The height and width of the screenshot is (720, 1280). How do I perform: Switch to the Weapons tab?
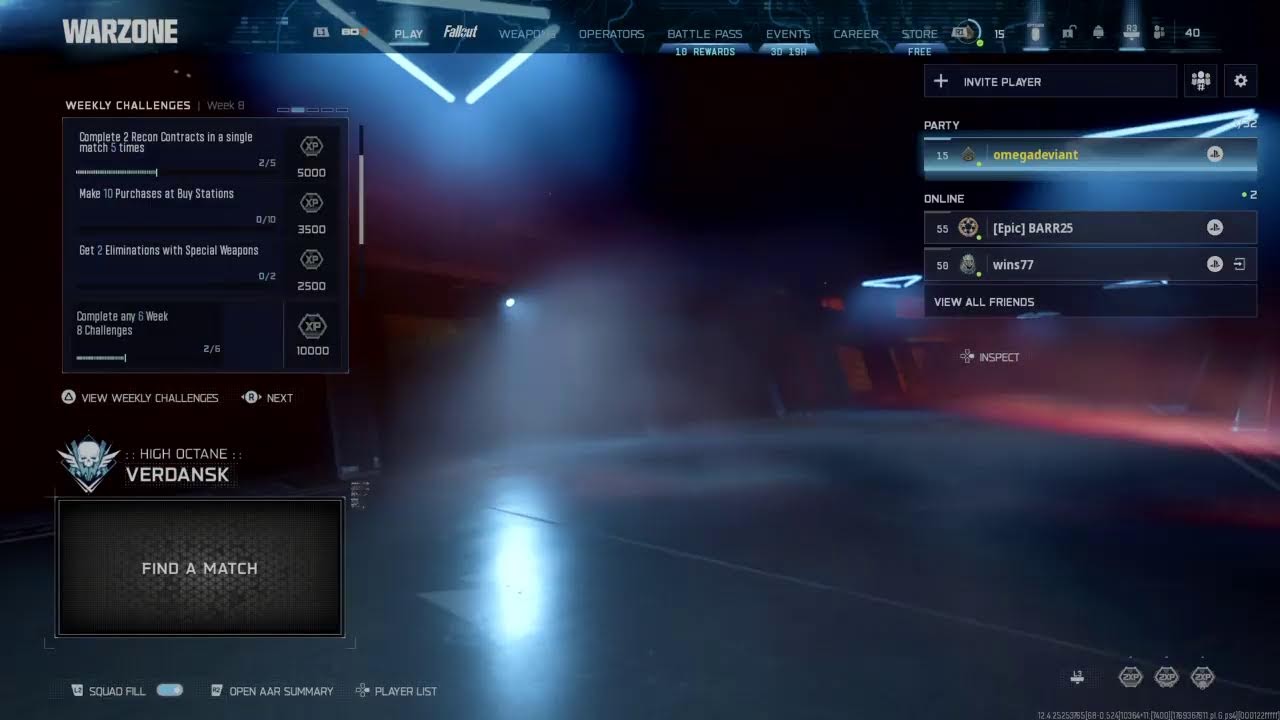pos(527,33)
